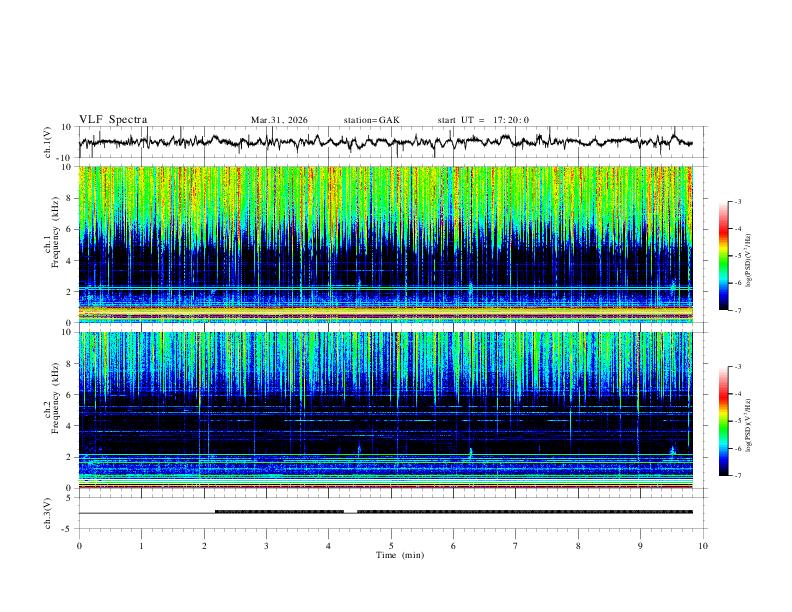The image size is (792, 612).
Task: Click time axis tick label "7"
Action: point(516,546)
